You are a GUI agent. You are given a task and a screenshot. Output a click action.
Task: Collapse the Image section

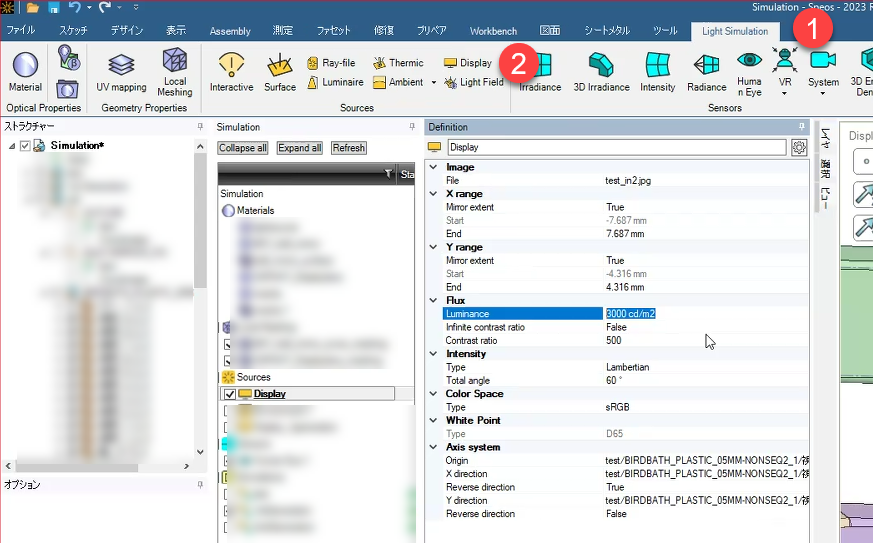click(x=433, y=167)
